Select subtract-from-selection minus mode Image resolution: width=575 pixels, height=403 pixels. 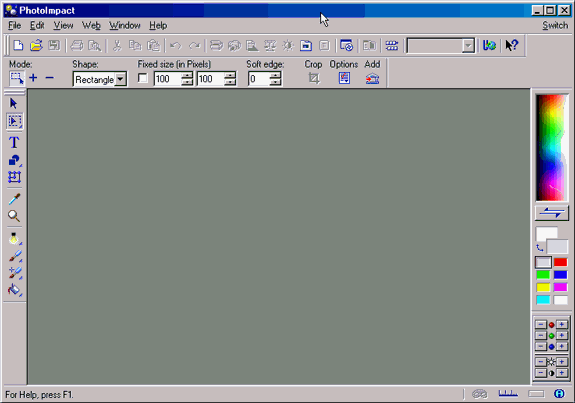[x=50, y=78]
